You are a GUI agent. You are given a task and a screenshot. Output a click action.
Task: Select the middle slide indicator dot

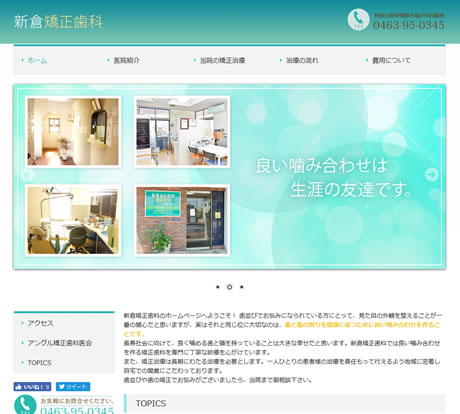pyautogui.click(x=229, y=287)
